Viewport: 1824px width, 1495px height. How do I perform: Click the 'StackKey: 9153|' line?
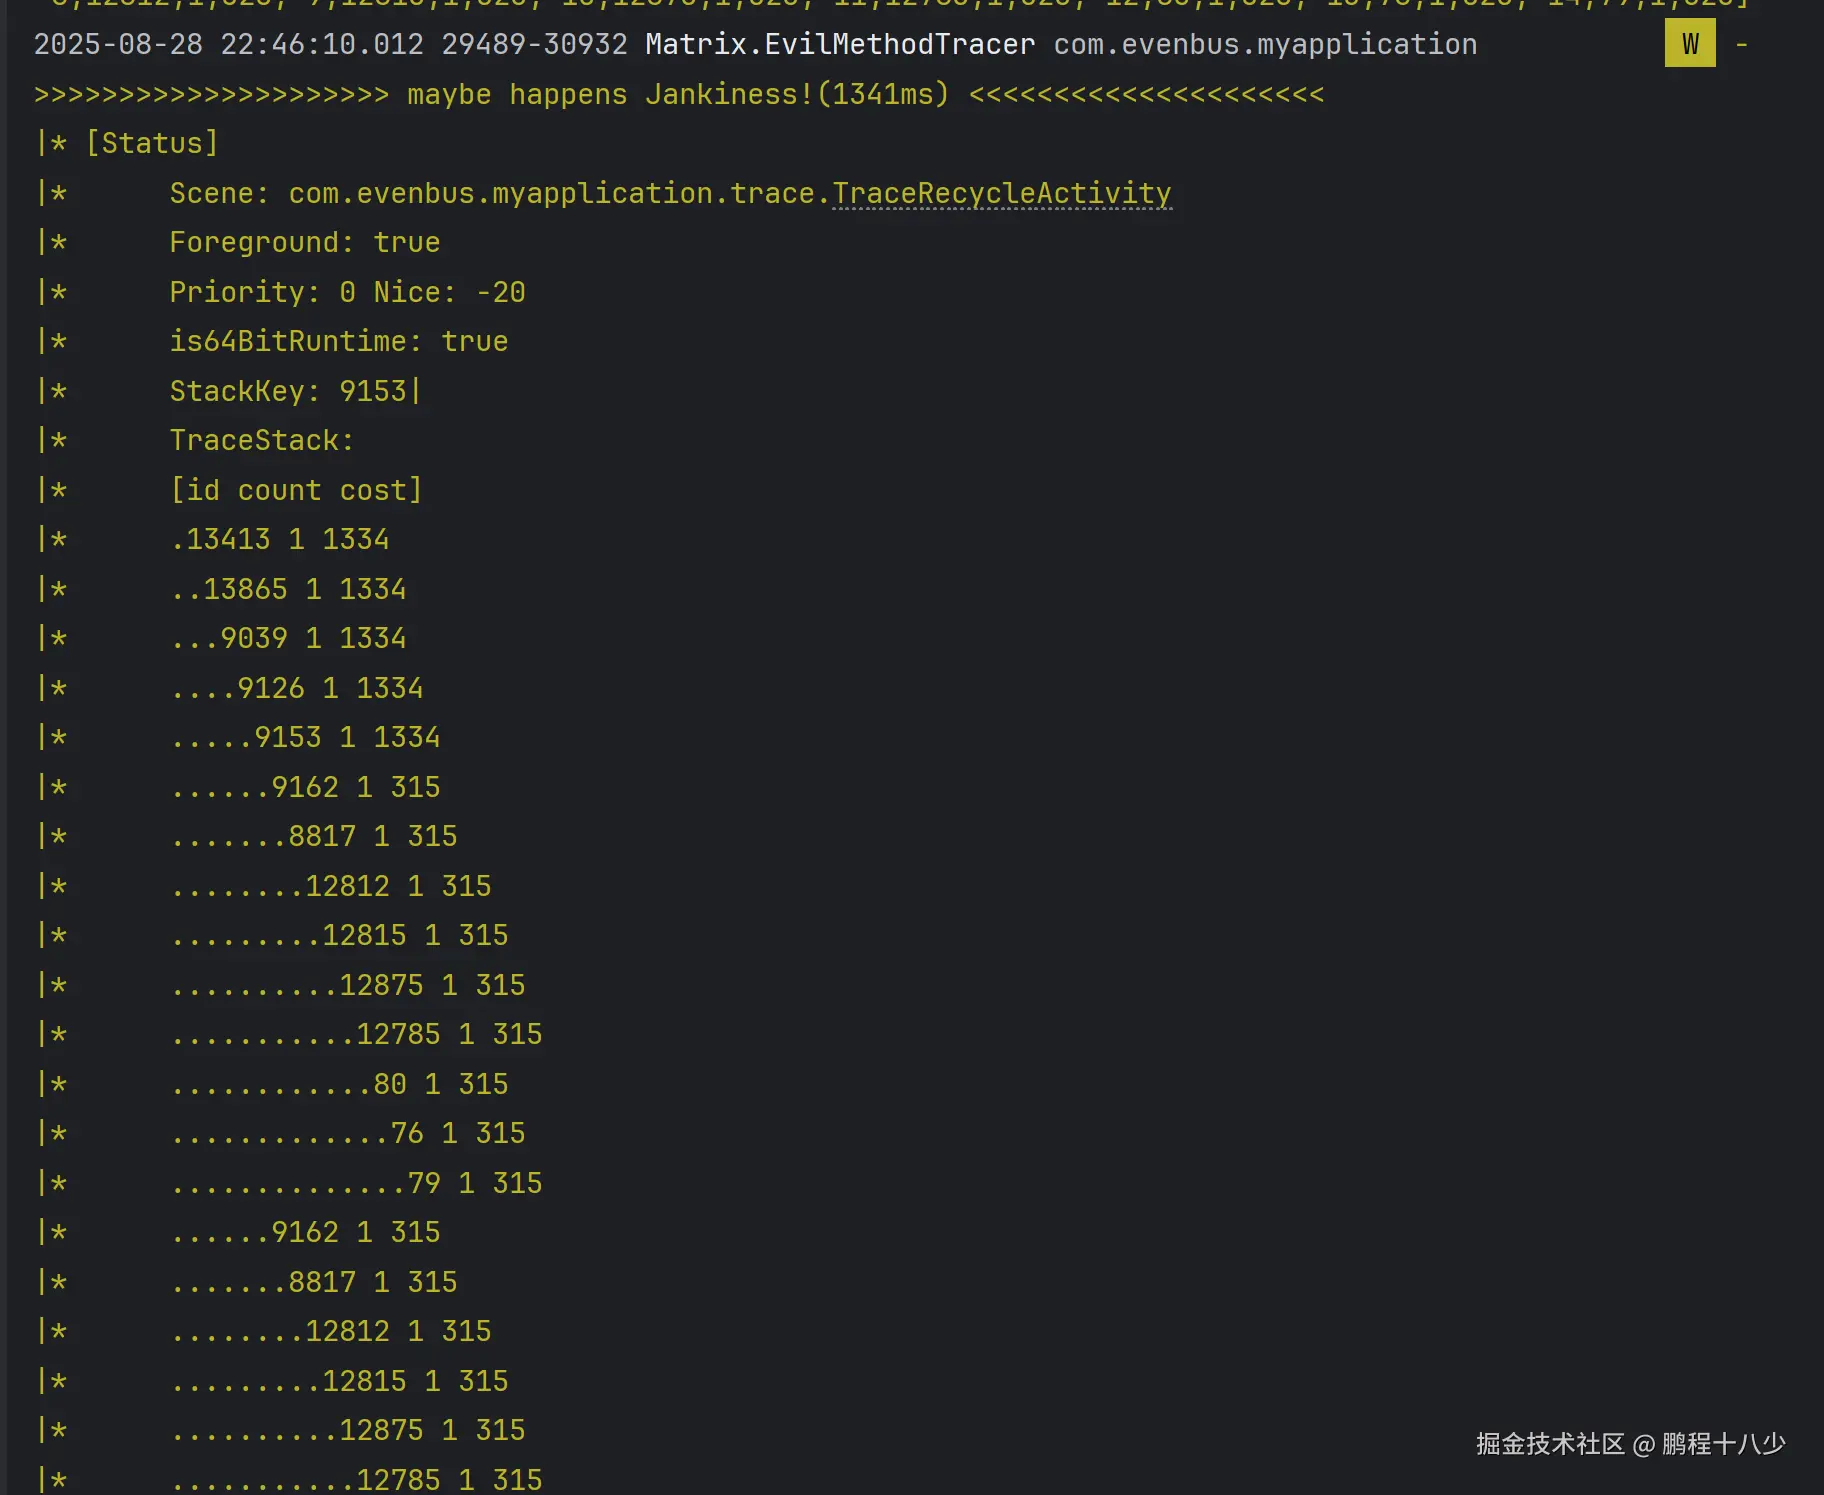coord(296,391)
